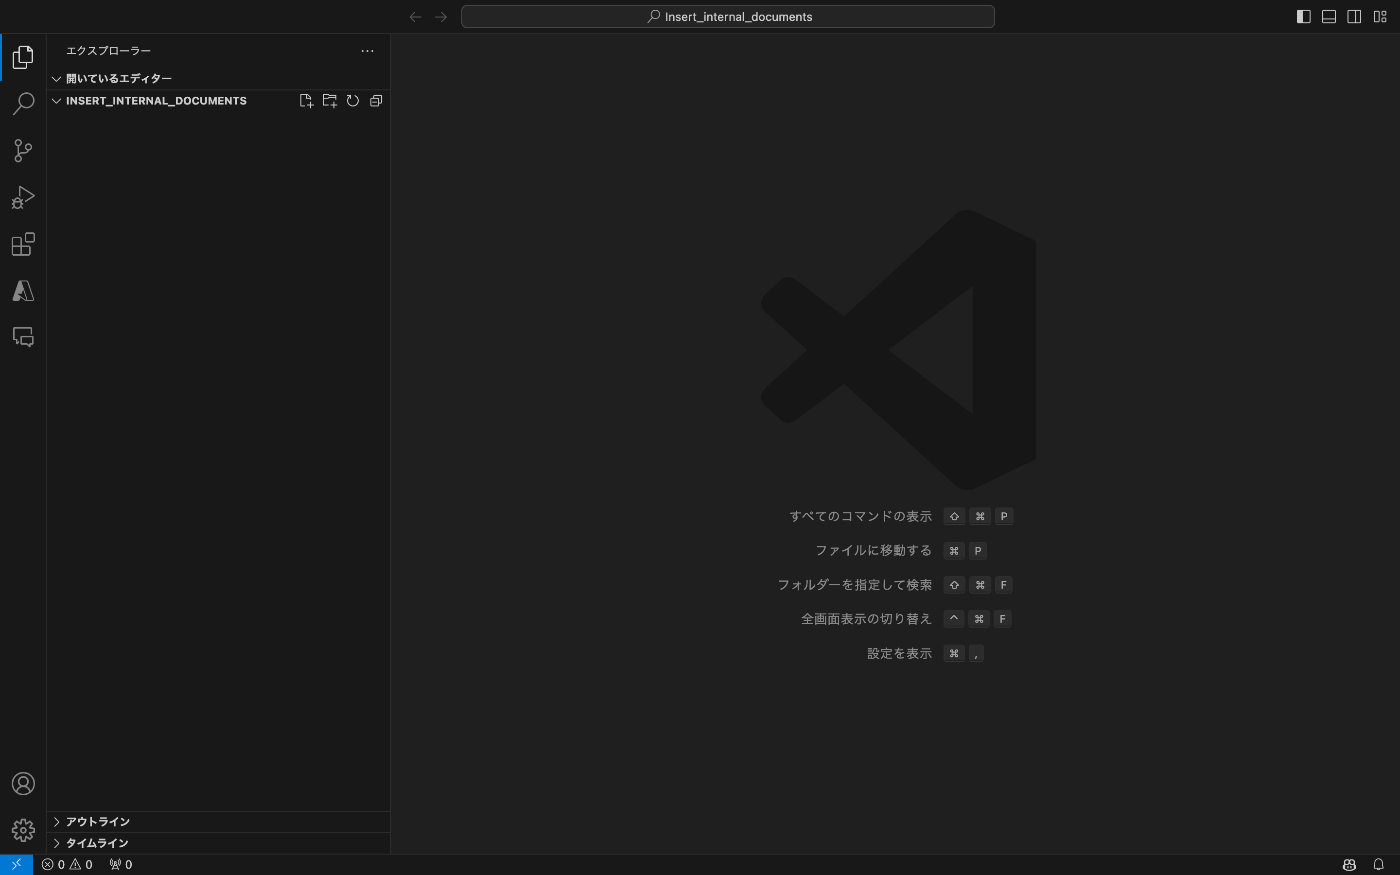Open the Explorer more actions ellipsis
Screen dimensions: 1400x875
click(x=367, y=51)
